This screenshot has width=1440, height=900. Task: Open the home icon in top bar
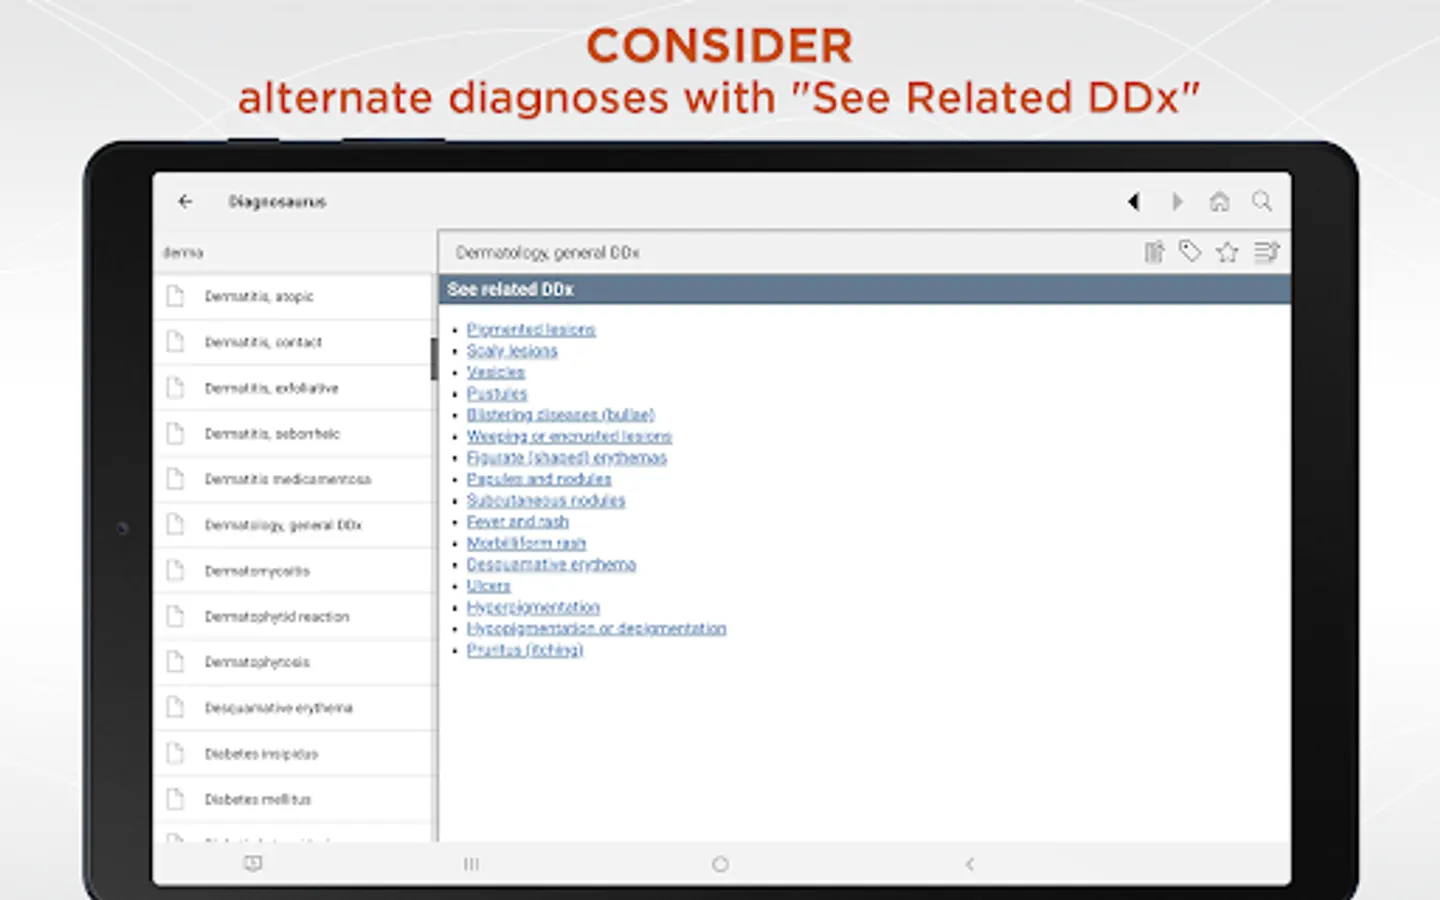tap(1219, 202)
